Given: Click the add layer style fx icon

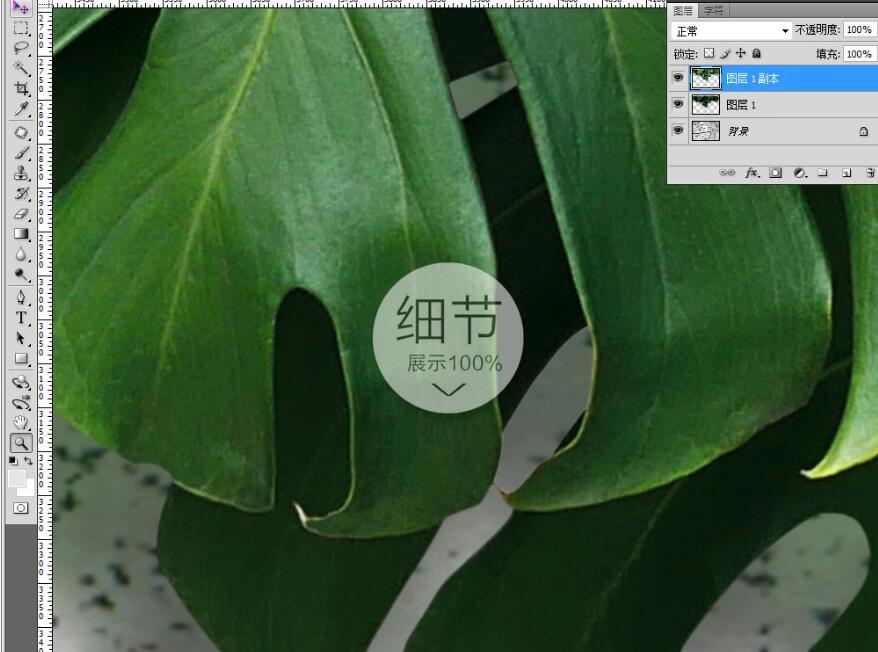Looking at the screenshot, I should click(750, 173).
